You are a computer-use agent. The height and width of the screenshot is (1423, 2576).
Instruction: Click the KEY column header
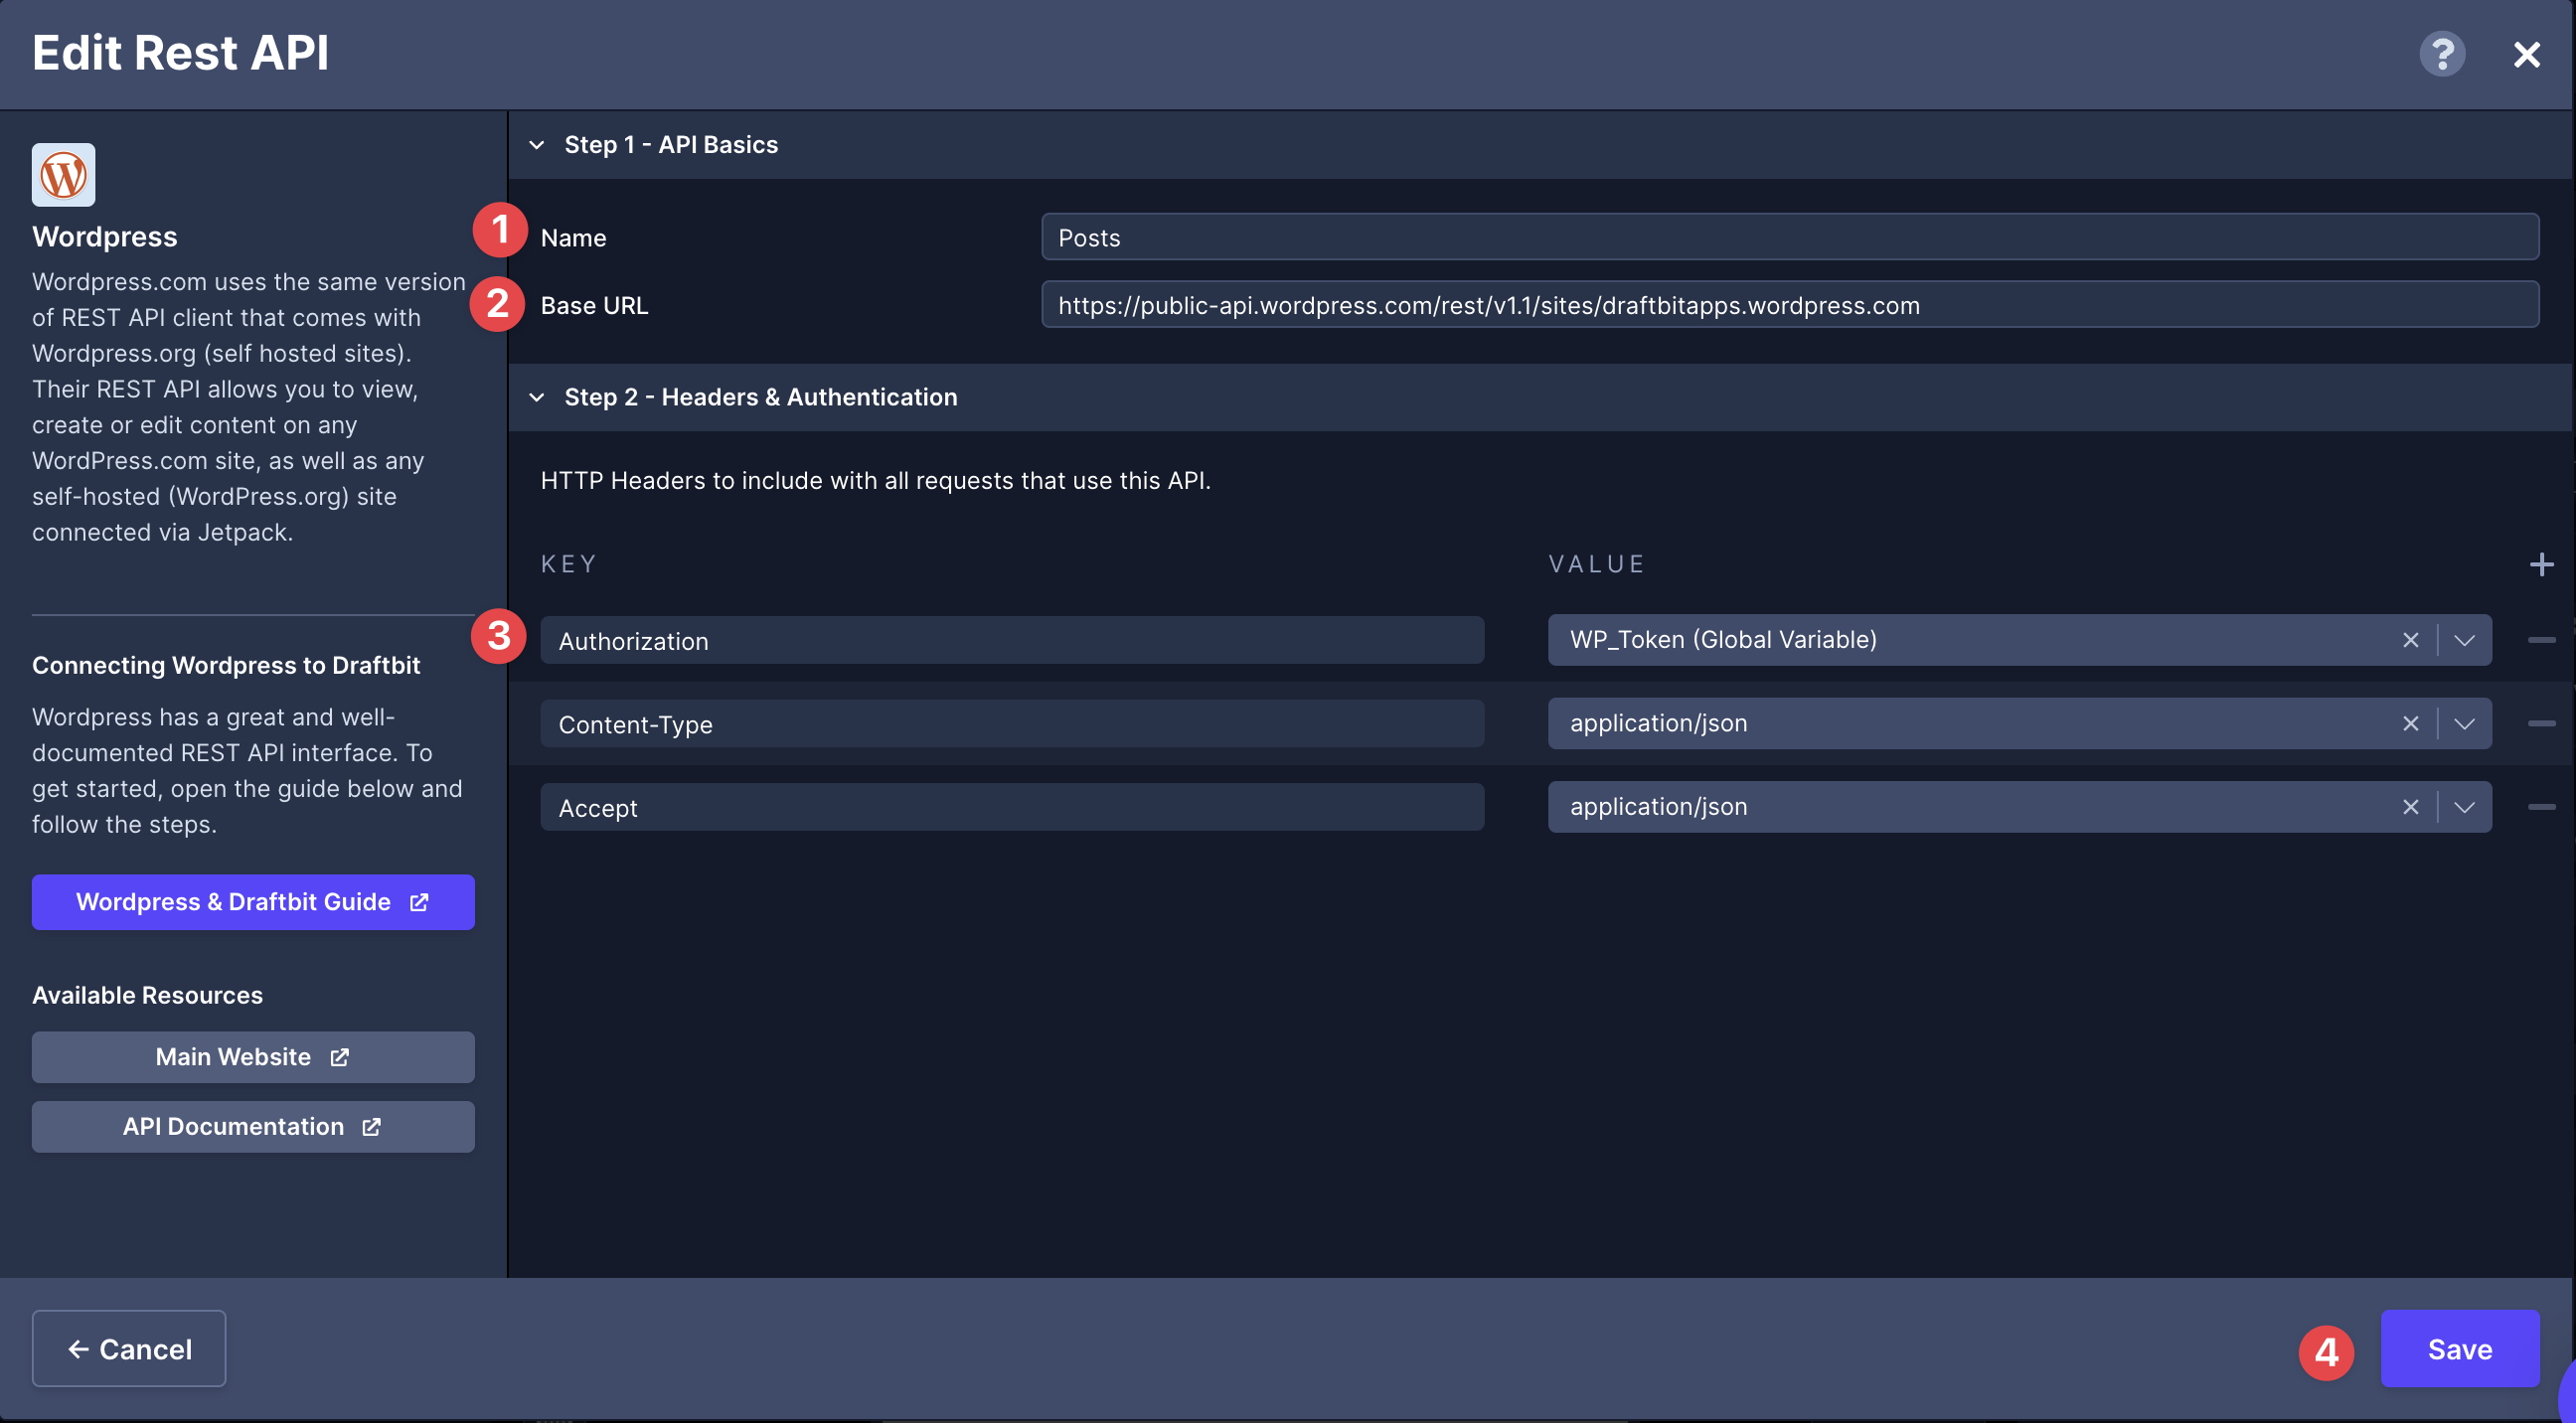tap(568, 565)
